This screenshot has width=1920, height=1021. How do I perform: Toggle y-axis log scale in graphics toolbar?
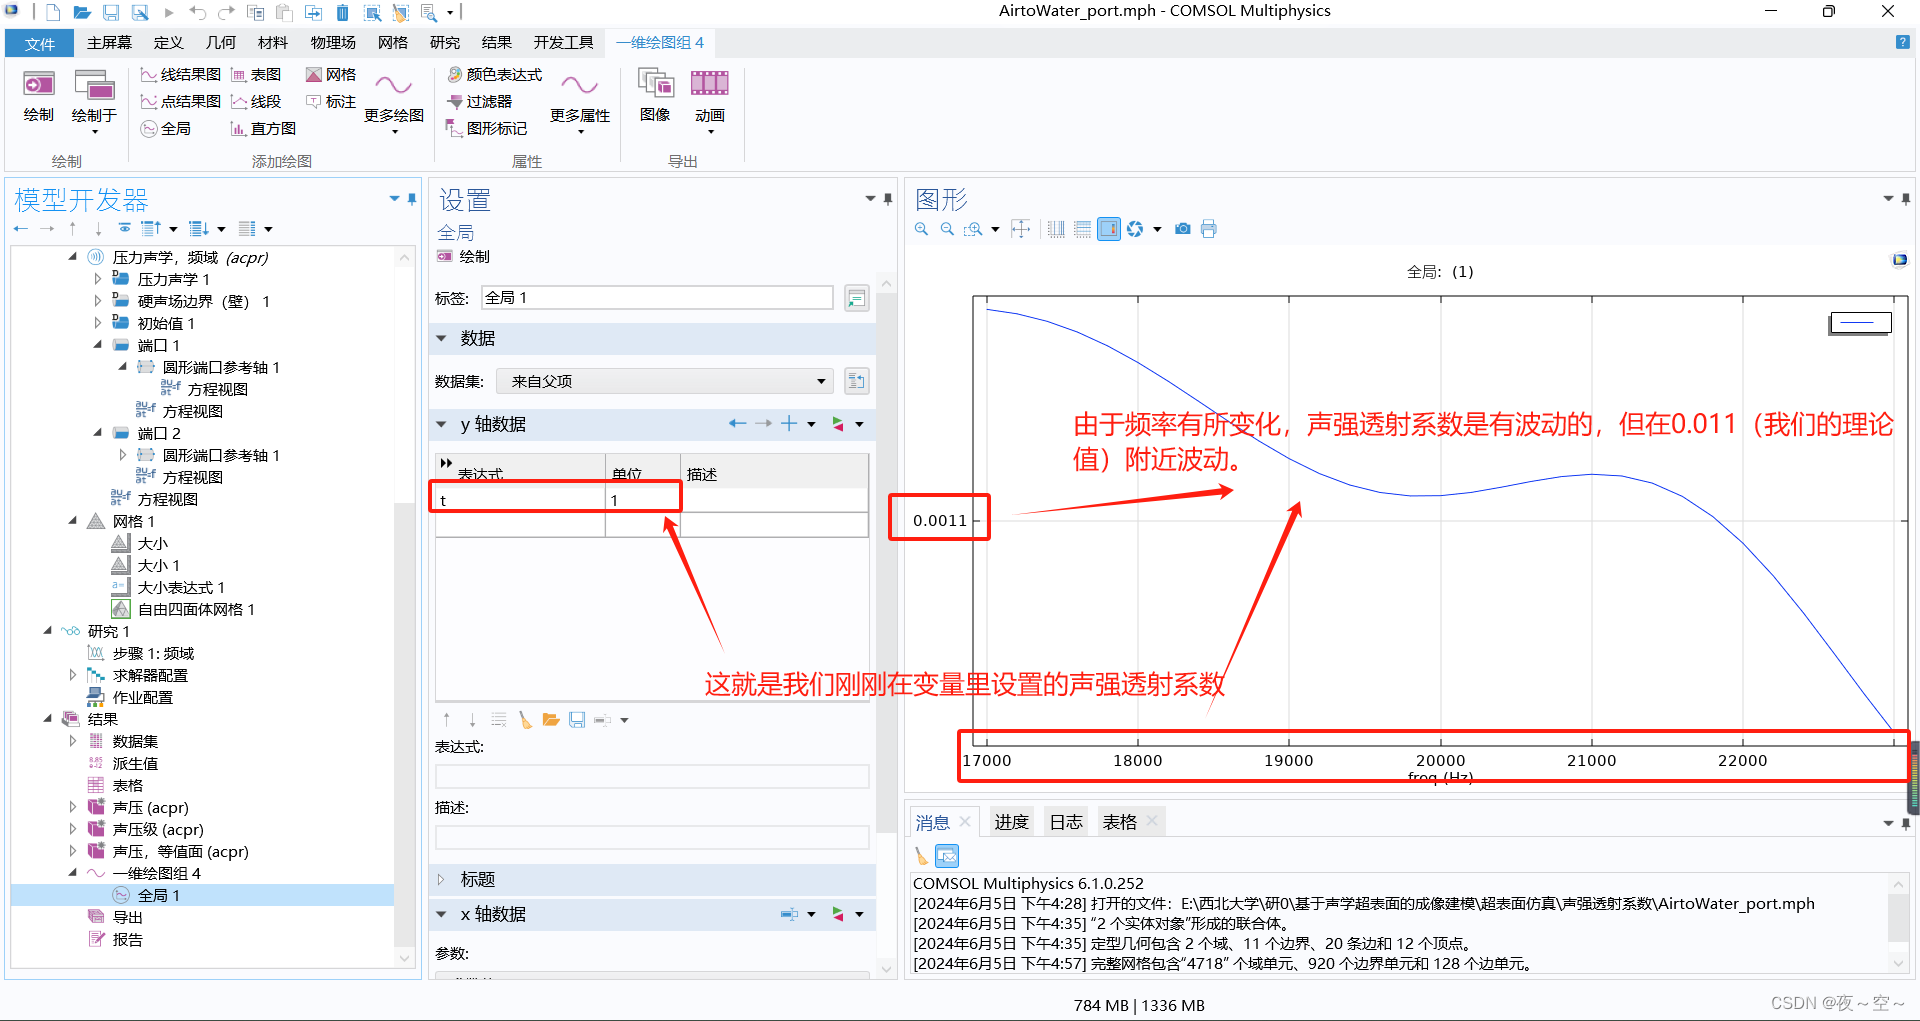point(1082,229)
